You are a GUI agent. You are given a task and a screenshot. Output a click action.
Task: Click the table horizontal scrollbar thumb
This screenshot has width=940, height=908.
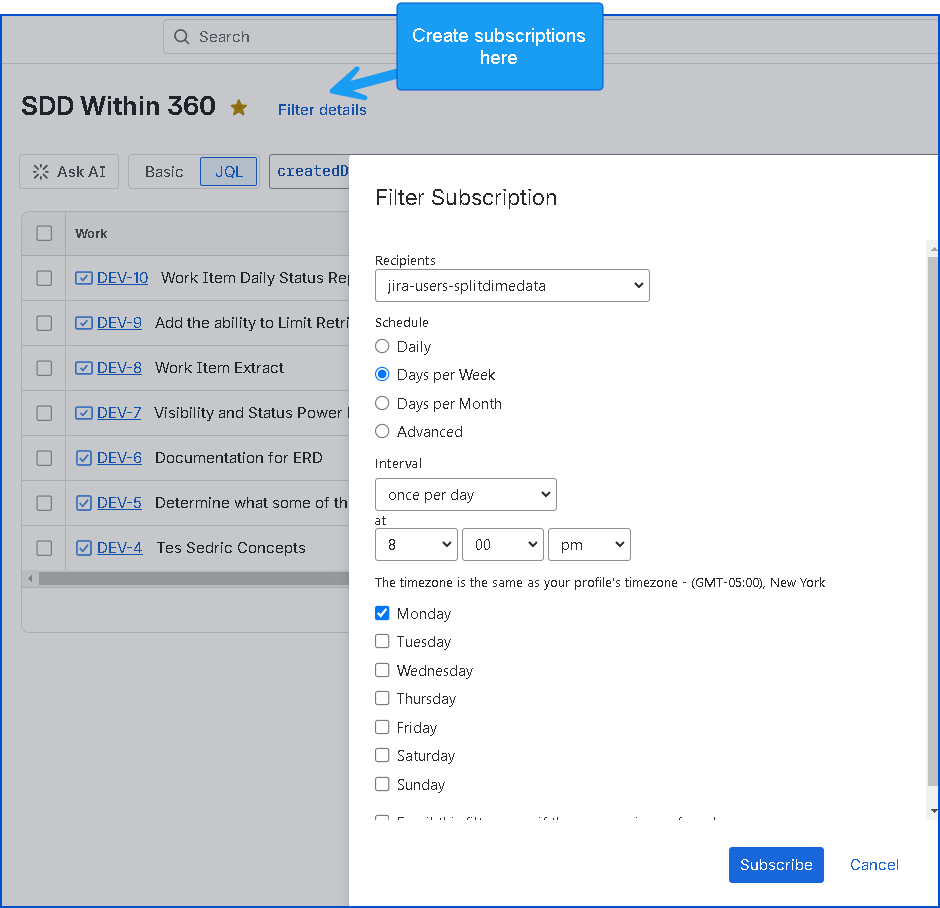[194, 578]
